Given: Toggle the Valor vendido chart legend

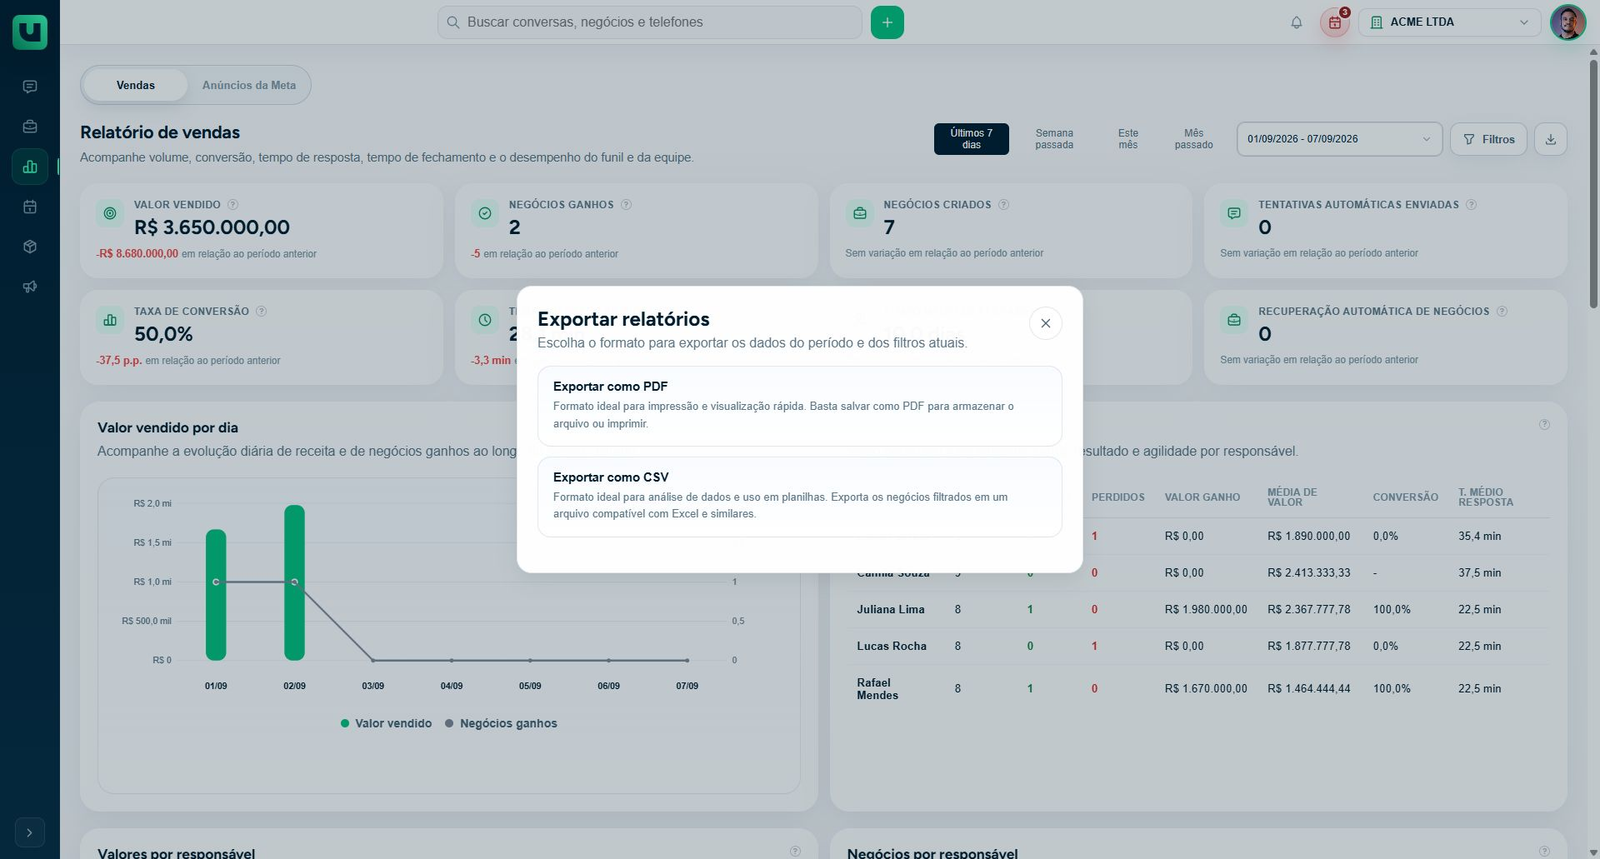Looking at the screenshot, I should coord(386,723).
